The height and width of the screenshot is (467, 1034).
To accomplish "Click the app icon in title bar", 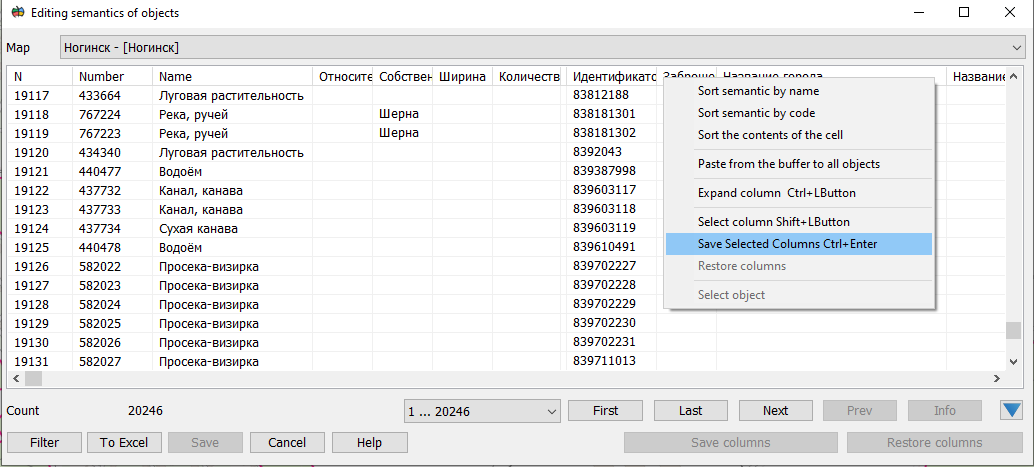I will click(x=15, y=13).
